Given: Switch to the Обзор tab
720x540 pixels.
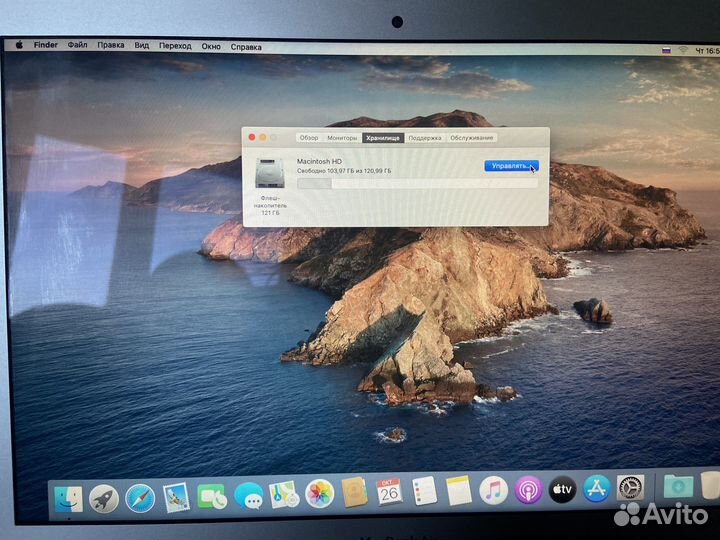Looking at the screenshot, I should pyautogui.click(x=309, y=138).
